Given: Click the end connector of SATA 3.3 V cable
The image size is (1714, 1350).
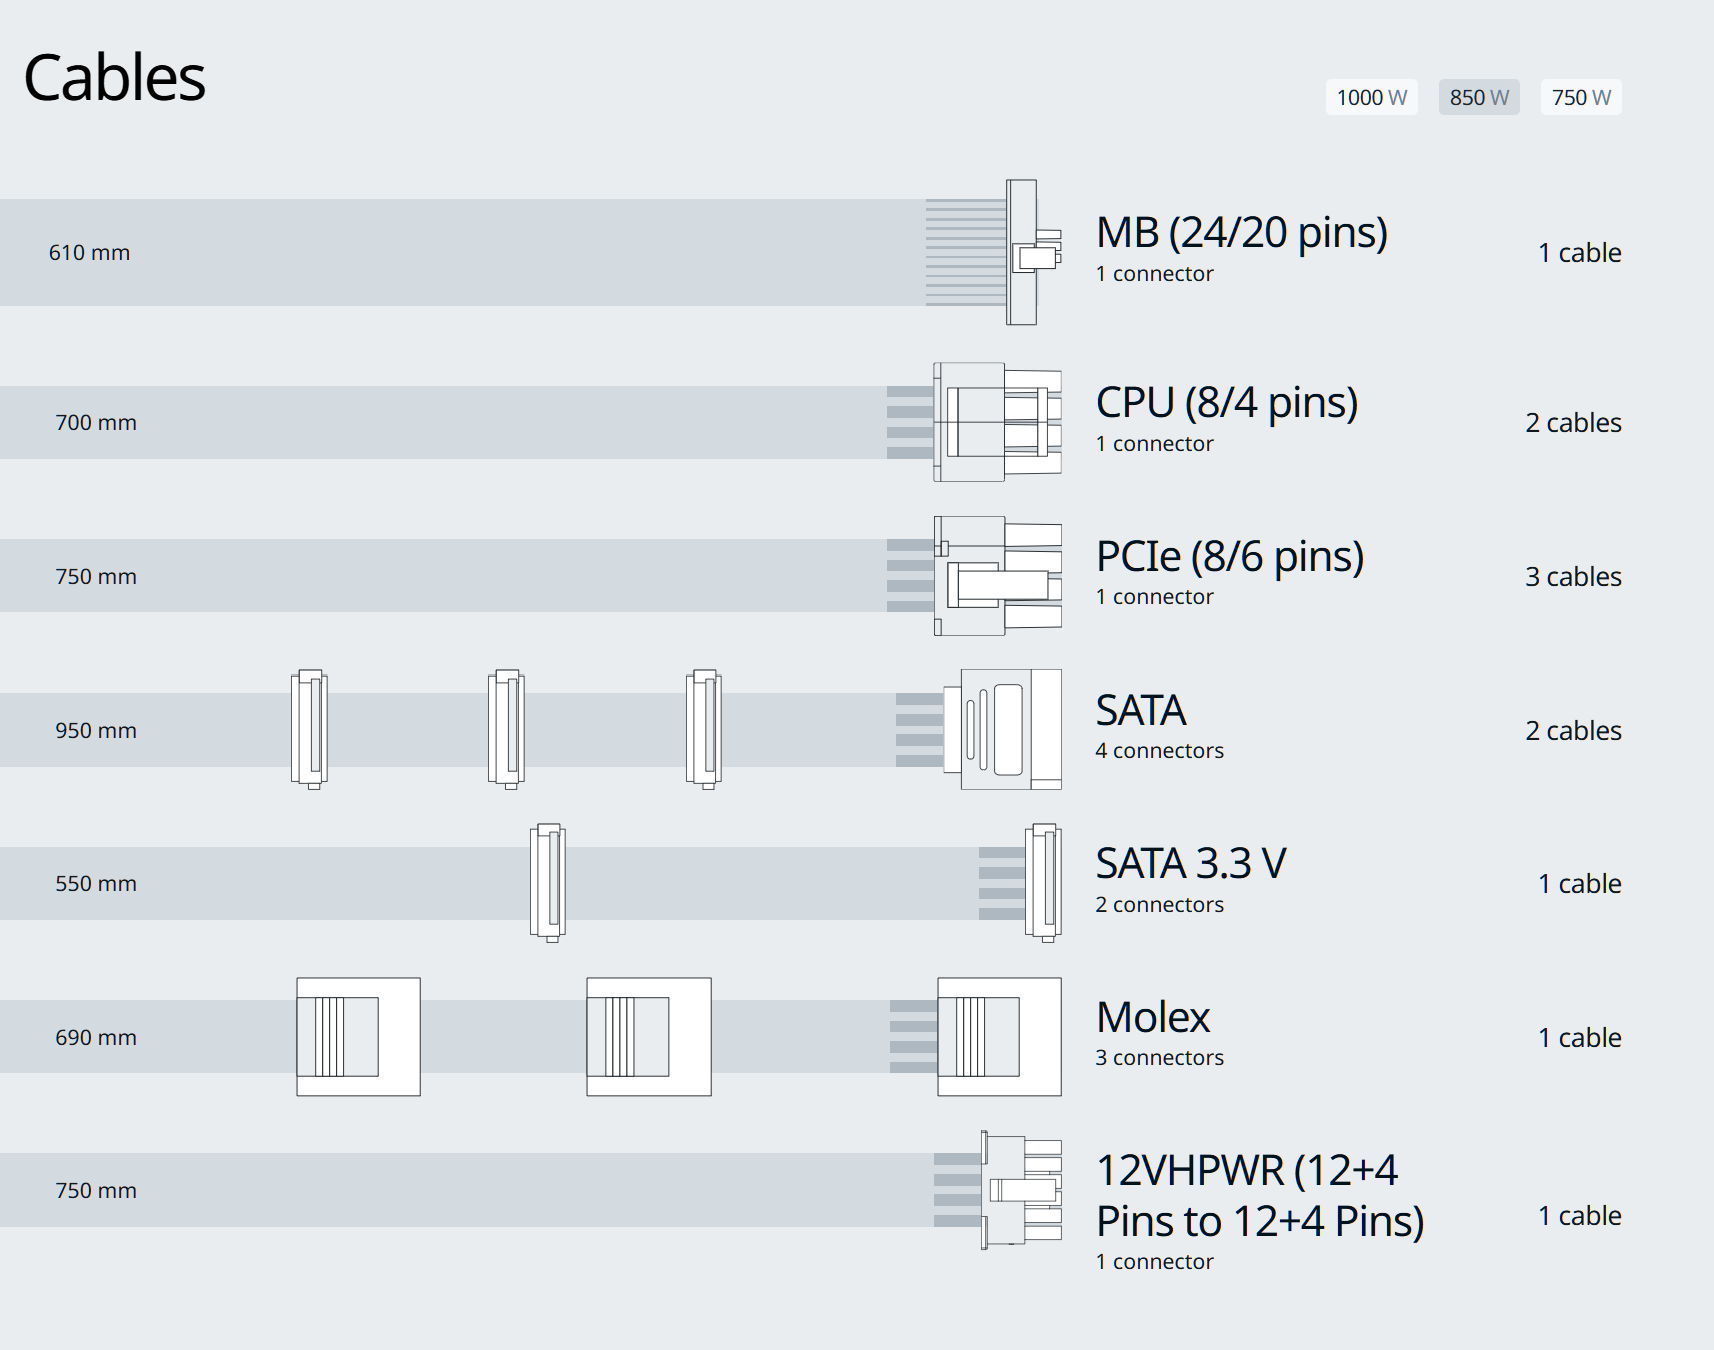Looking at the screenshot, I should 1043,882.
